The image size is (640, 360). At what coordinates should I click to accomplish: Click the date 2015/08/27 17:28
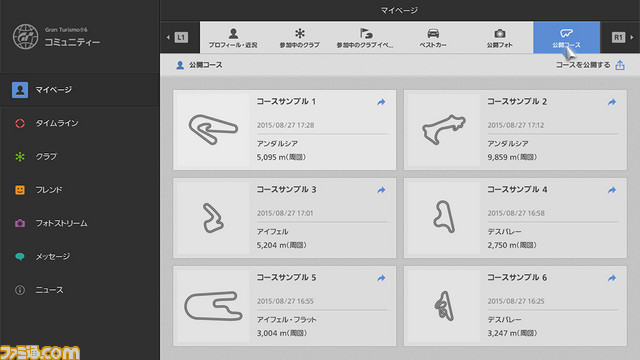coord(285,125)
